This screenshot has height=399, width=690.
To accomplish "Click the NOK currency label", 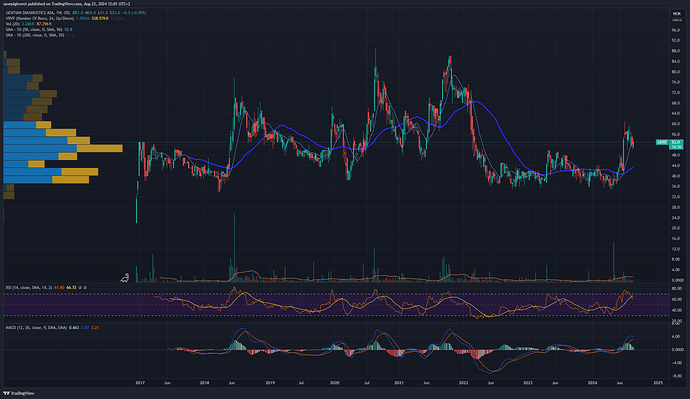I will click(x=676, y=14).
